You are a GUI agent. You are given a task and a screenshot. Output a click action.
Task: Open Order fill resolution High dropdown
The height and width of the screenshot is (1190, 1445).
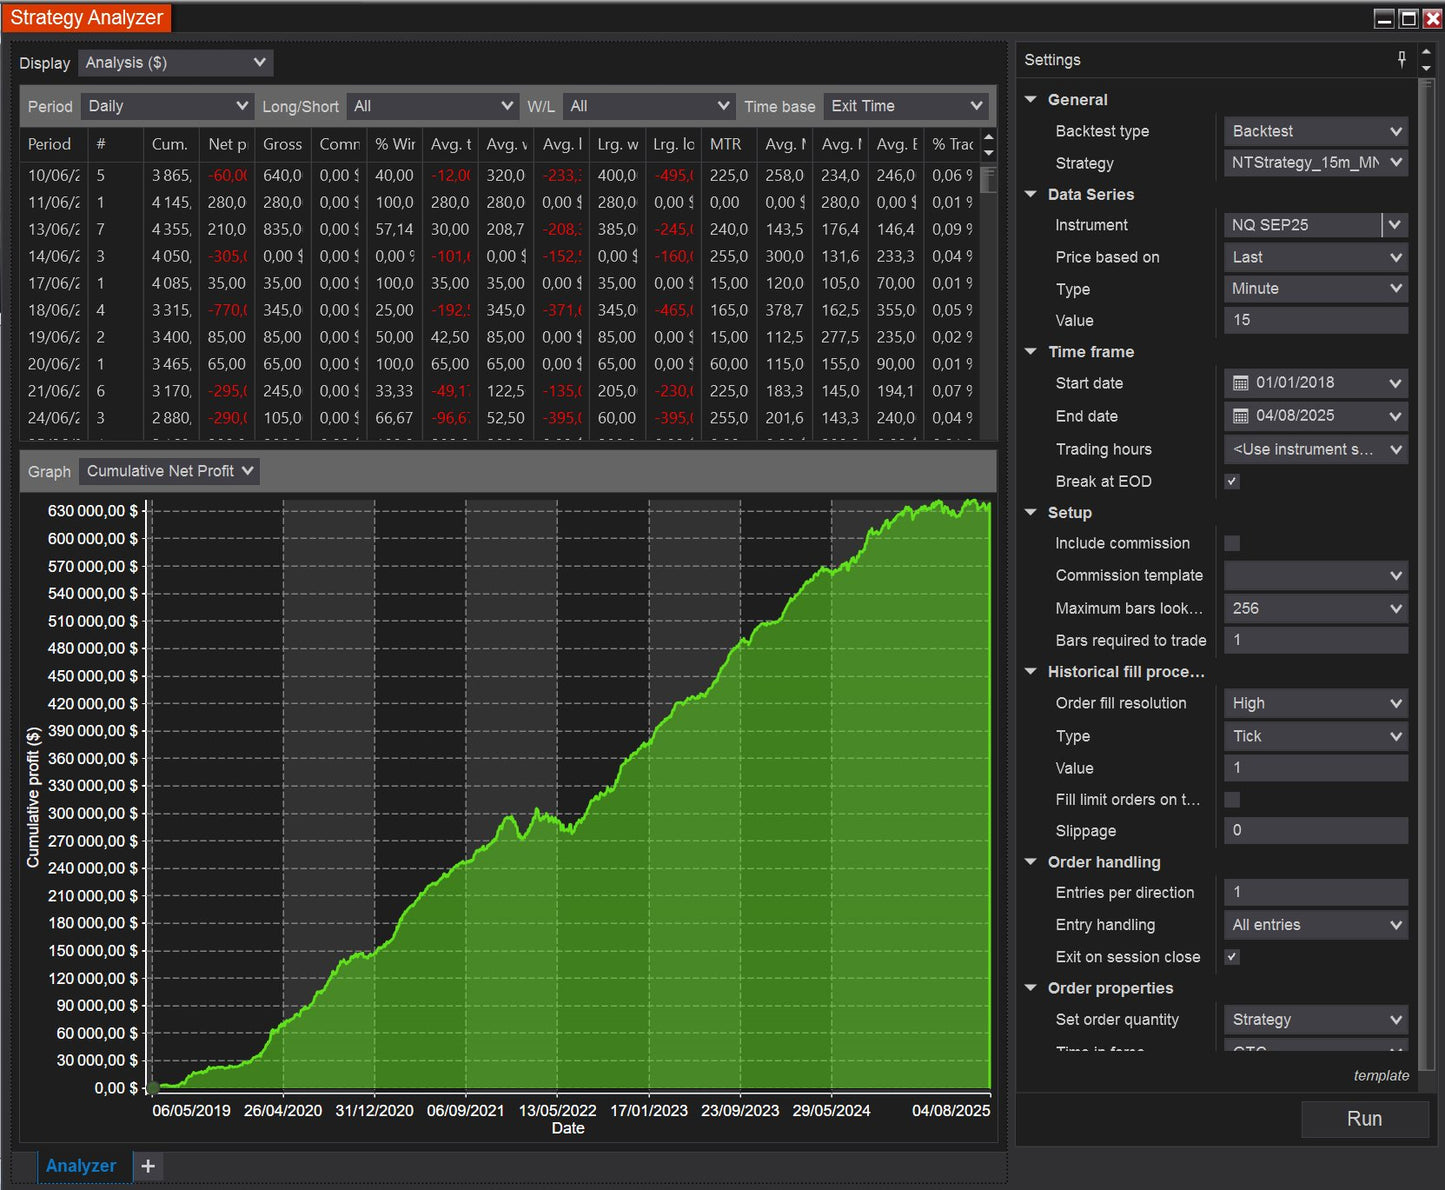[1316, 703]
